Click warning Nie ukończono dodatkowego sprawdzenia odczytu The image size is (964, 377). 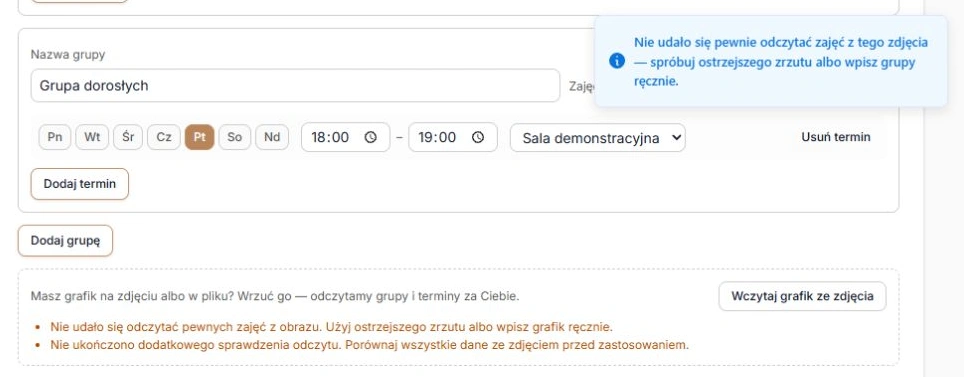tap(369, 345)
